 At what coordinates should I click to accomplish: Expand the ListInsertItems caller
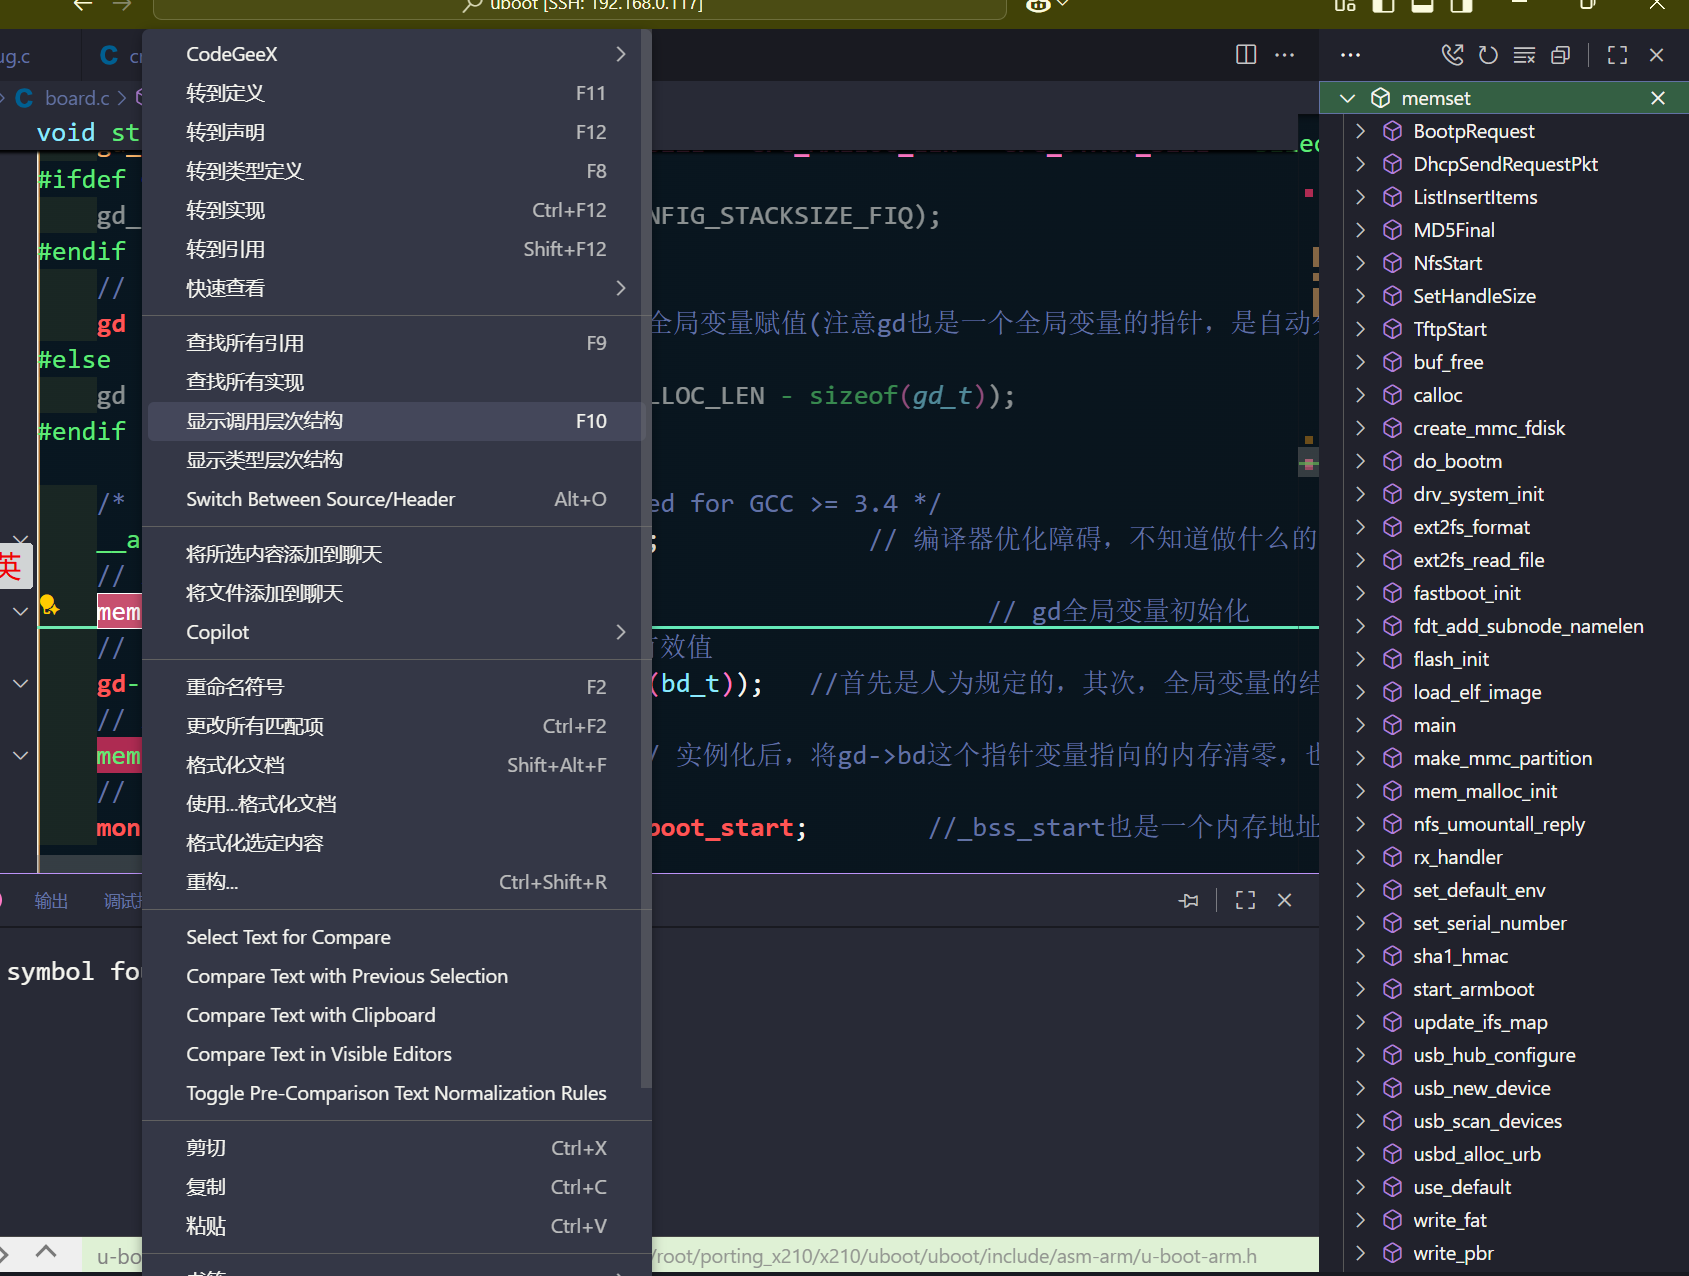point(1360,197)
